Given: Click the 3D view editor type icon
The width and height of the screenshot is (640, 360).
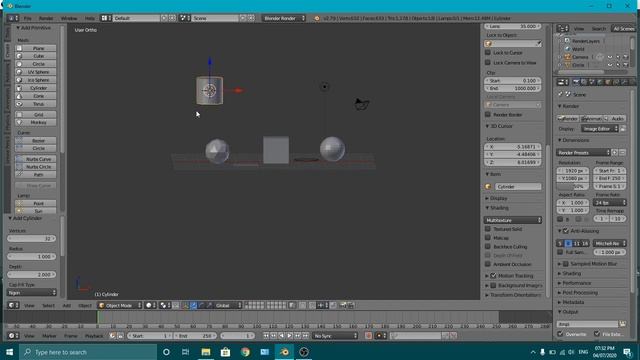Looking at the screenshot, I should [x=13, y=305].
